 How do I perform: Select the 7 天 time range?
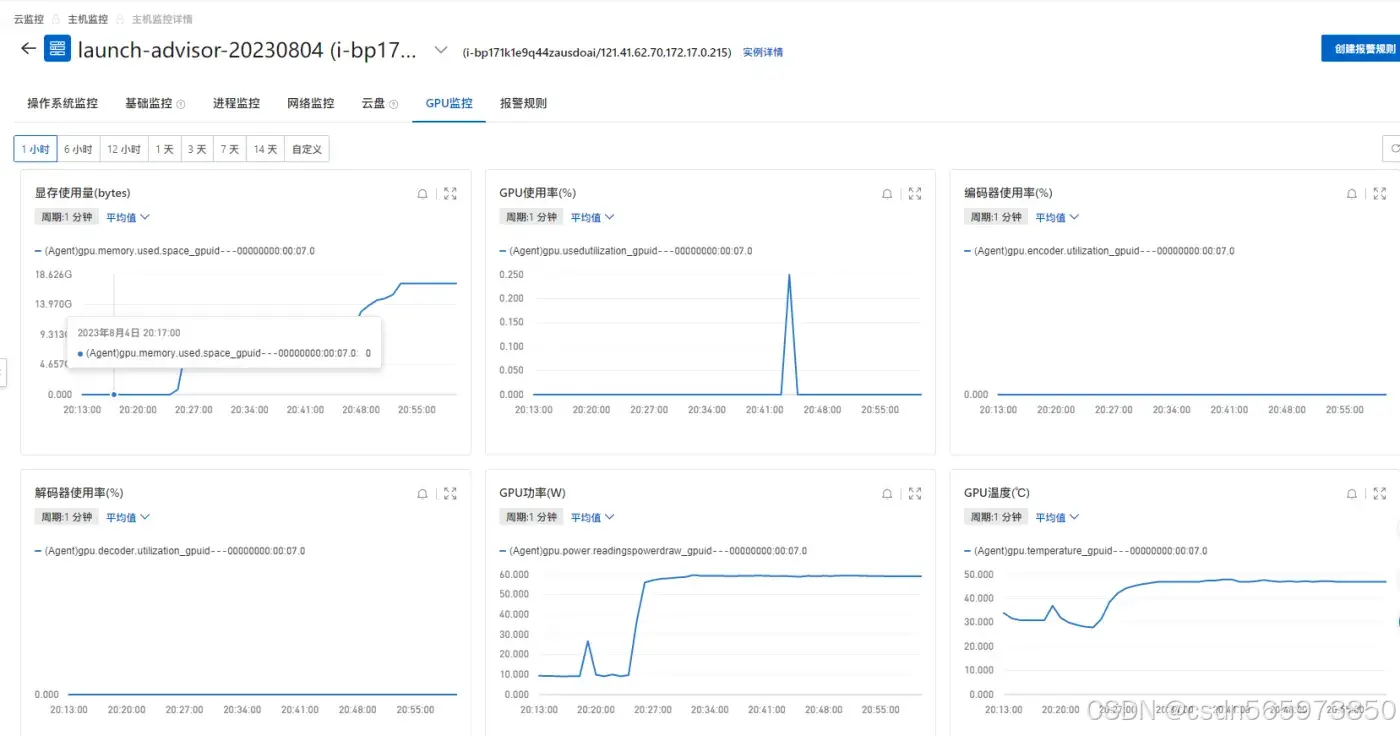pyautogui.click(x=230, y=150)
